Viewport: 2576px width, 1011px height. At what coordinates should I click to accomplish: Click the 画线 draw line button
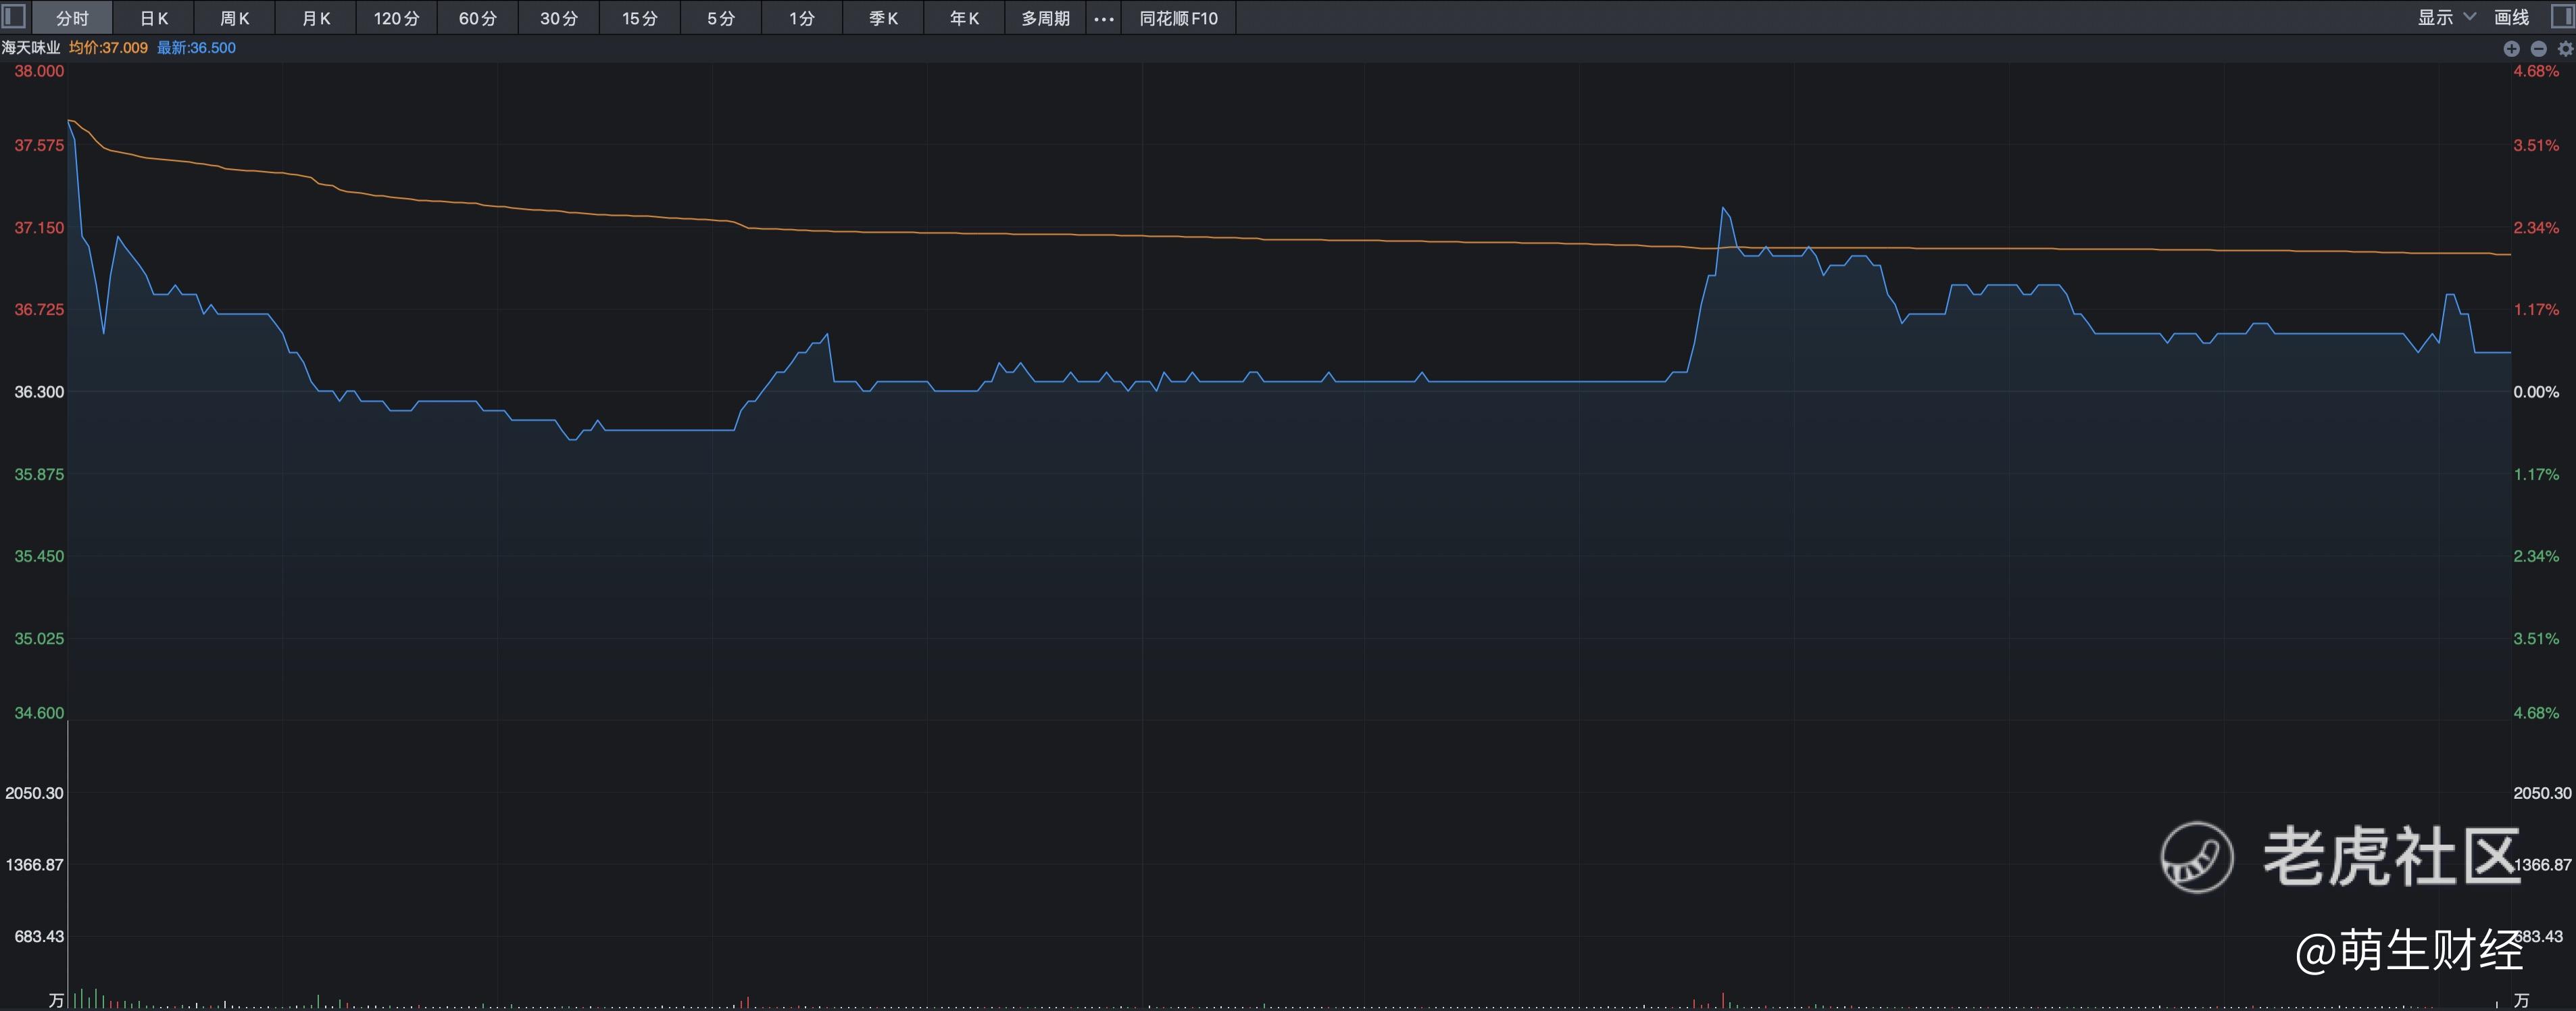[2511, 17]
